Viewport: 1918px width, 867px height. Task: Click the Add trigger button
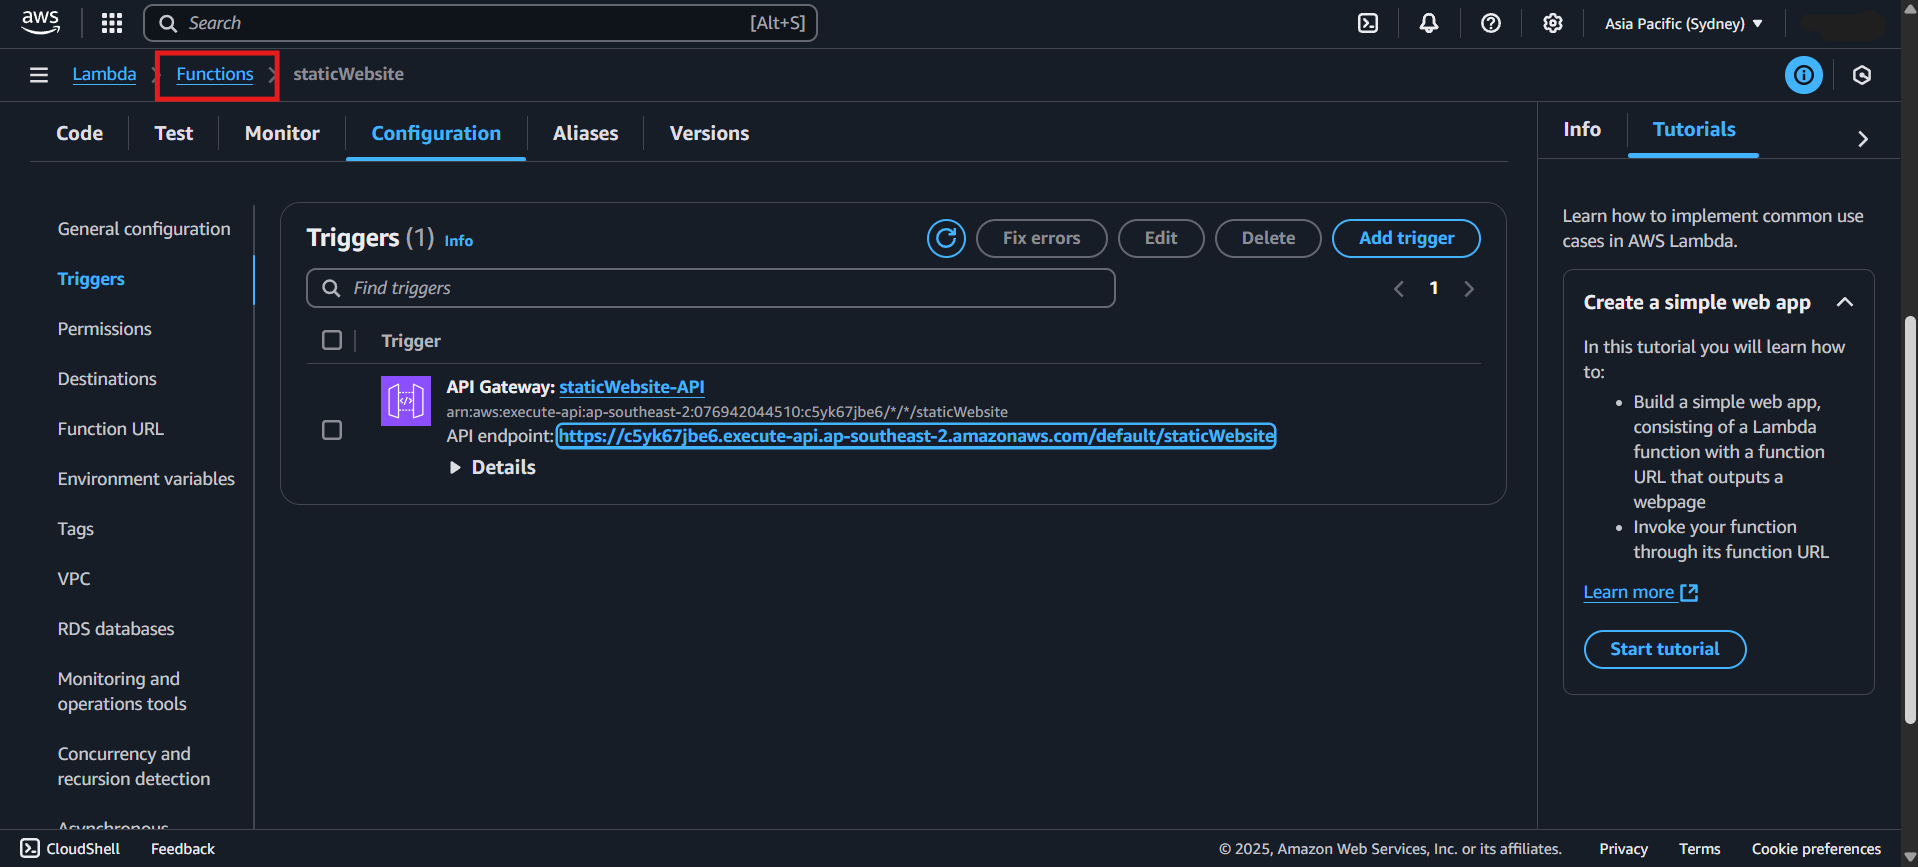coord(1406,238)
